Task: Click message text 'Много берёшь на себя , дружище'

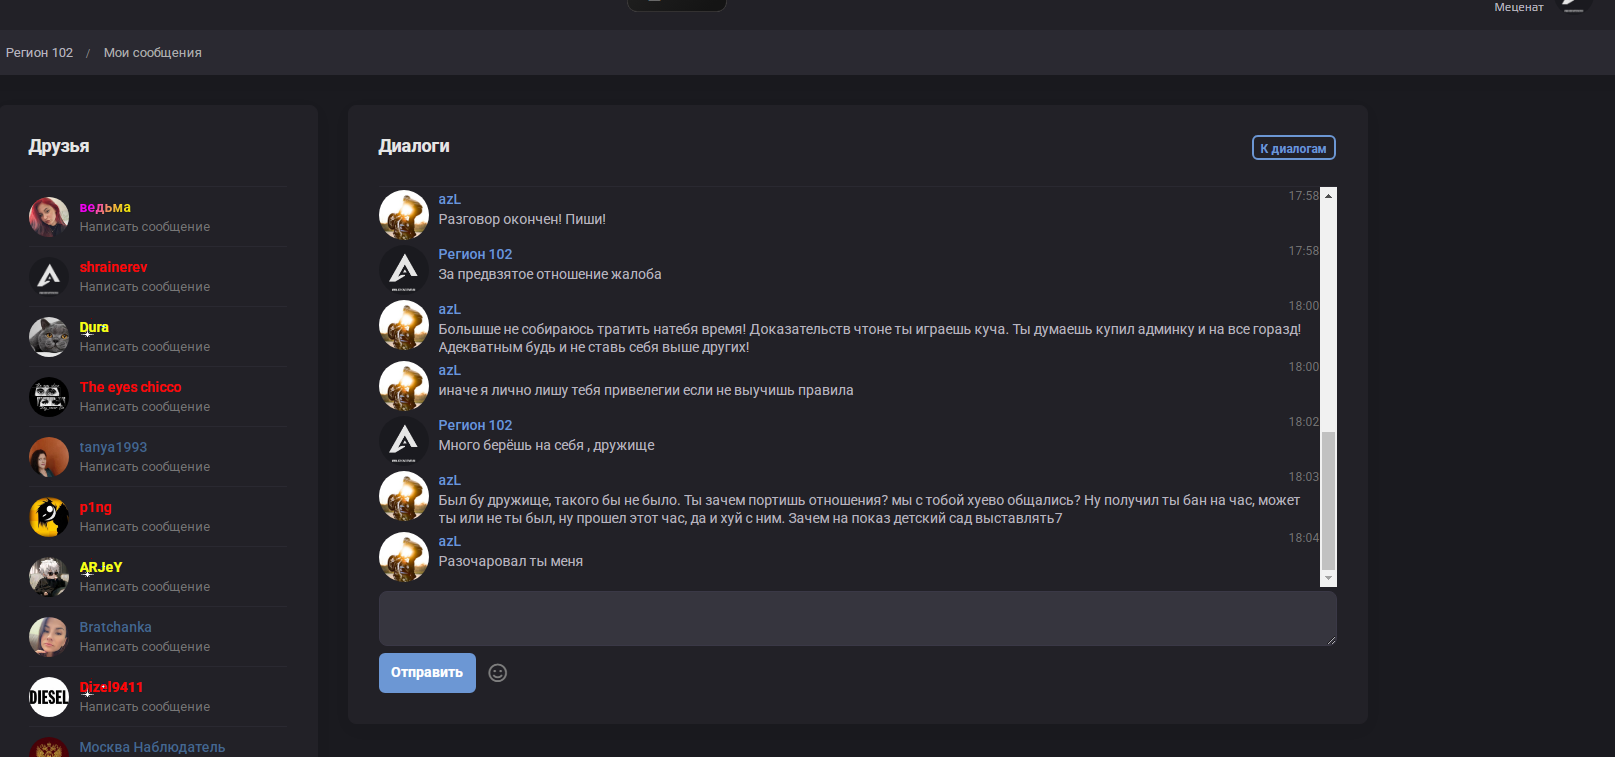Action: tap(546, 445)
